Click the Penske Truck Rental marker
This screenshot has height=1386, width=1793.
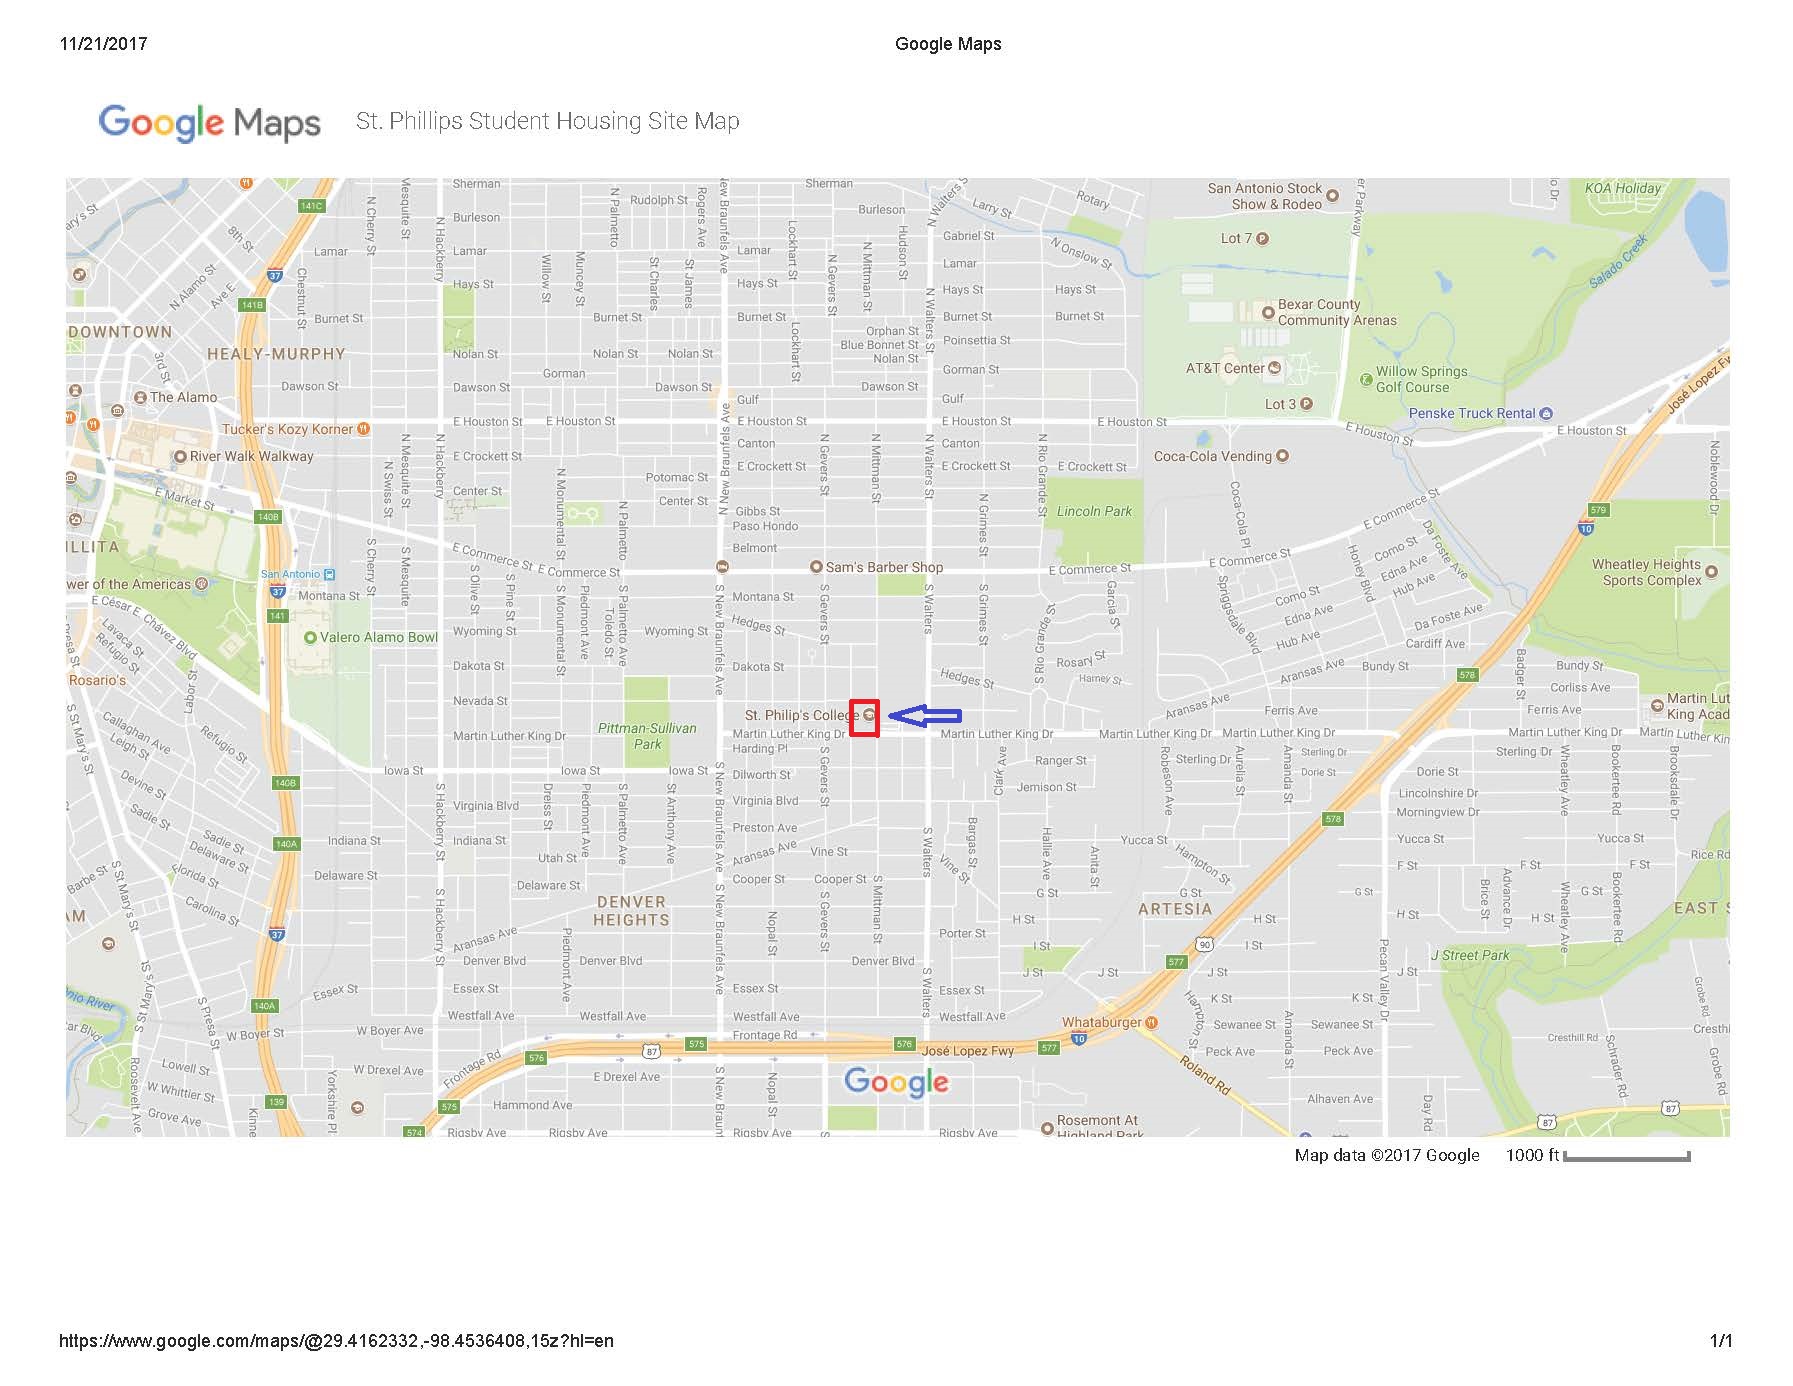1546,413
